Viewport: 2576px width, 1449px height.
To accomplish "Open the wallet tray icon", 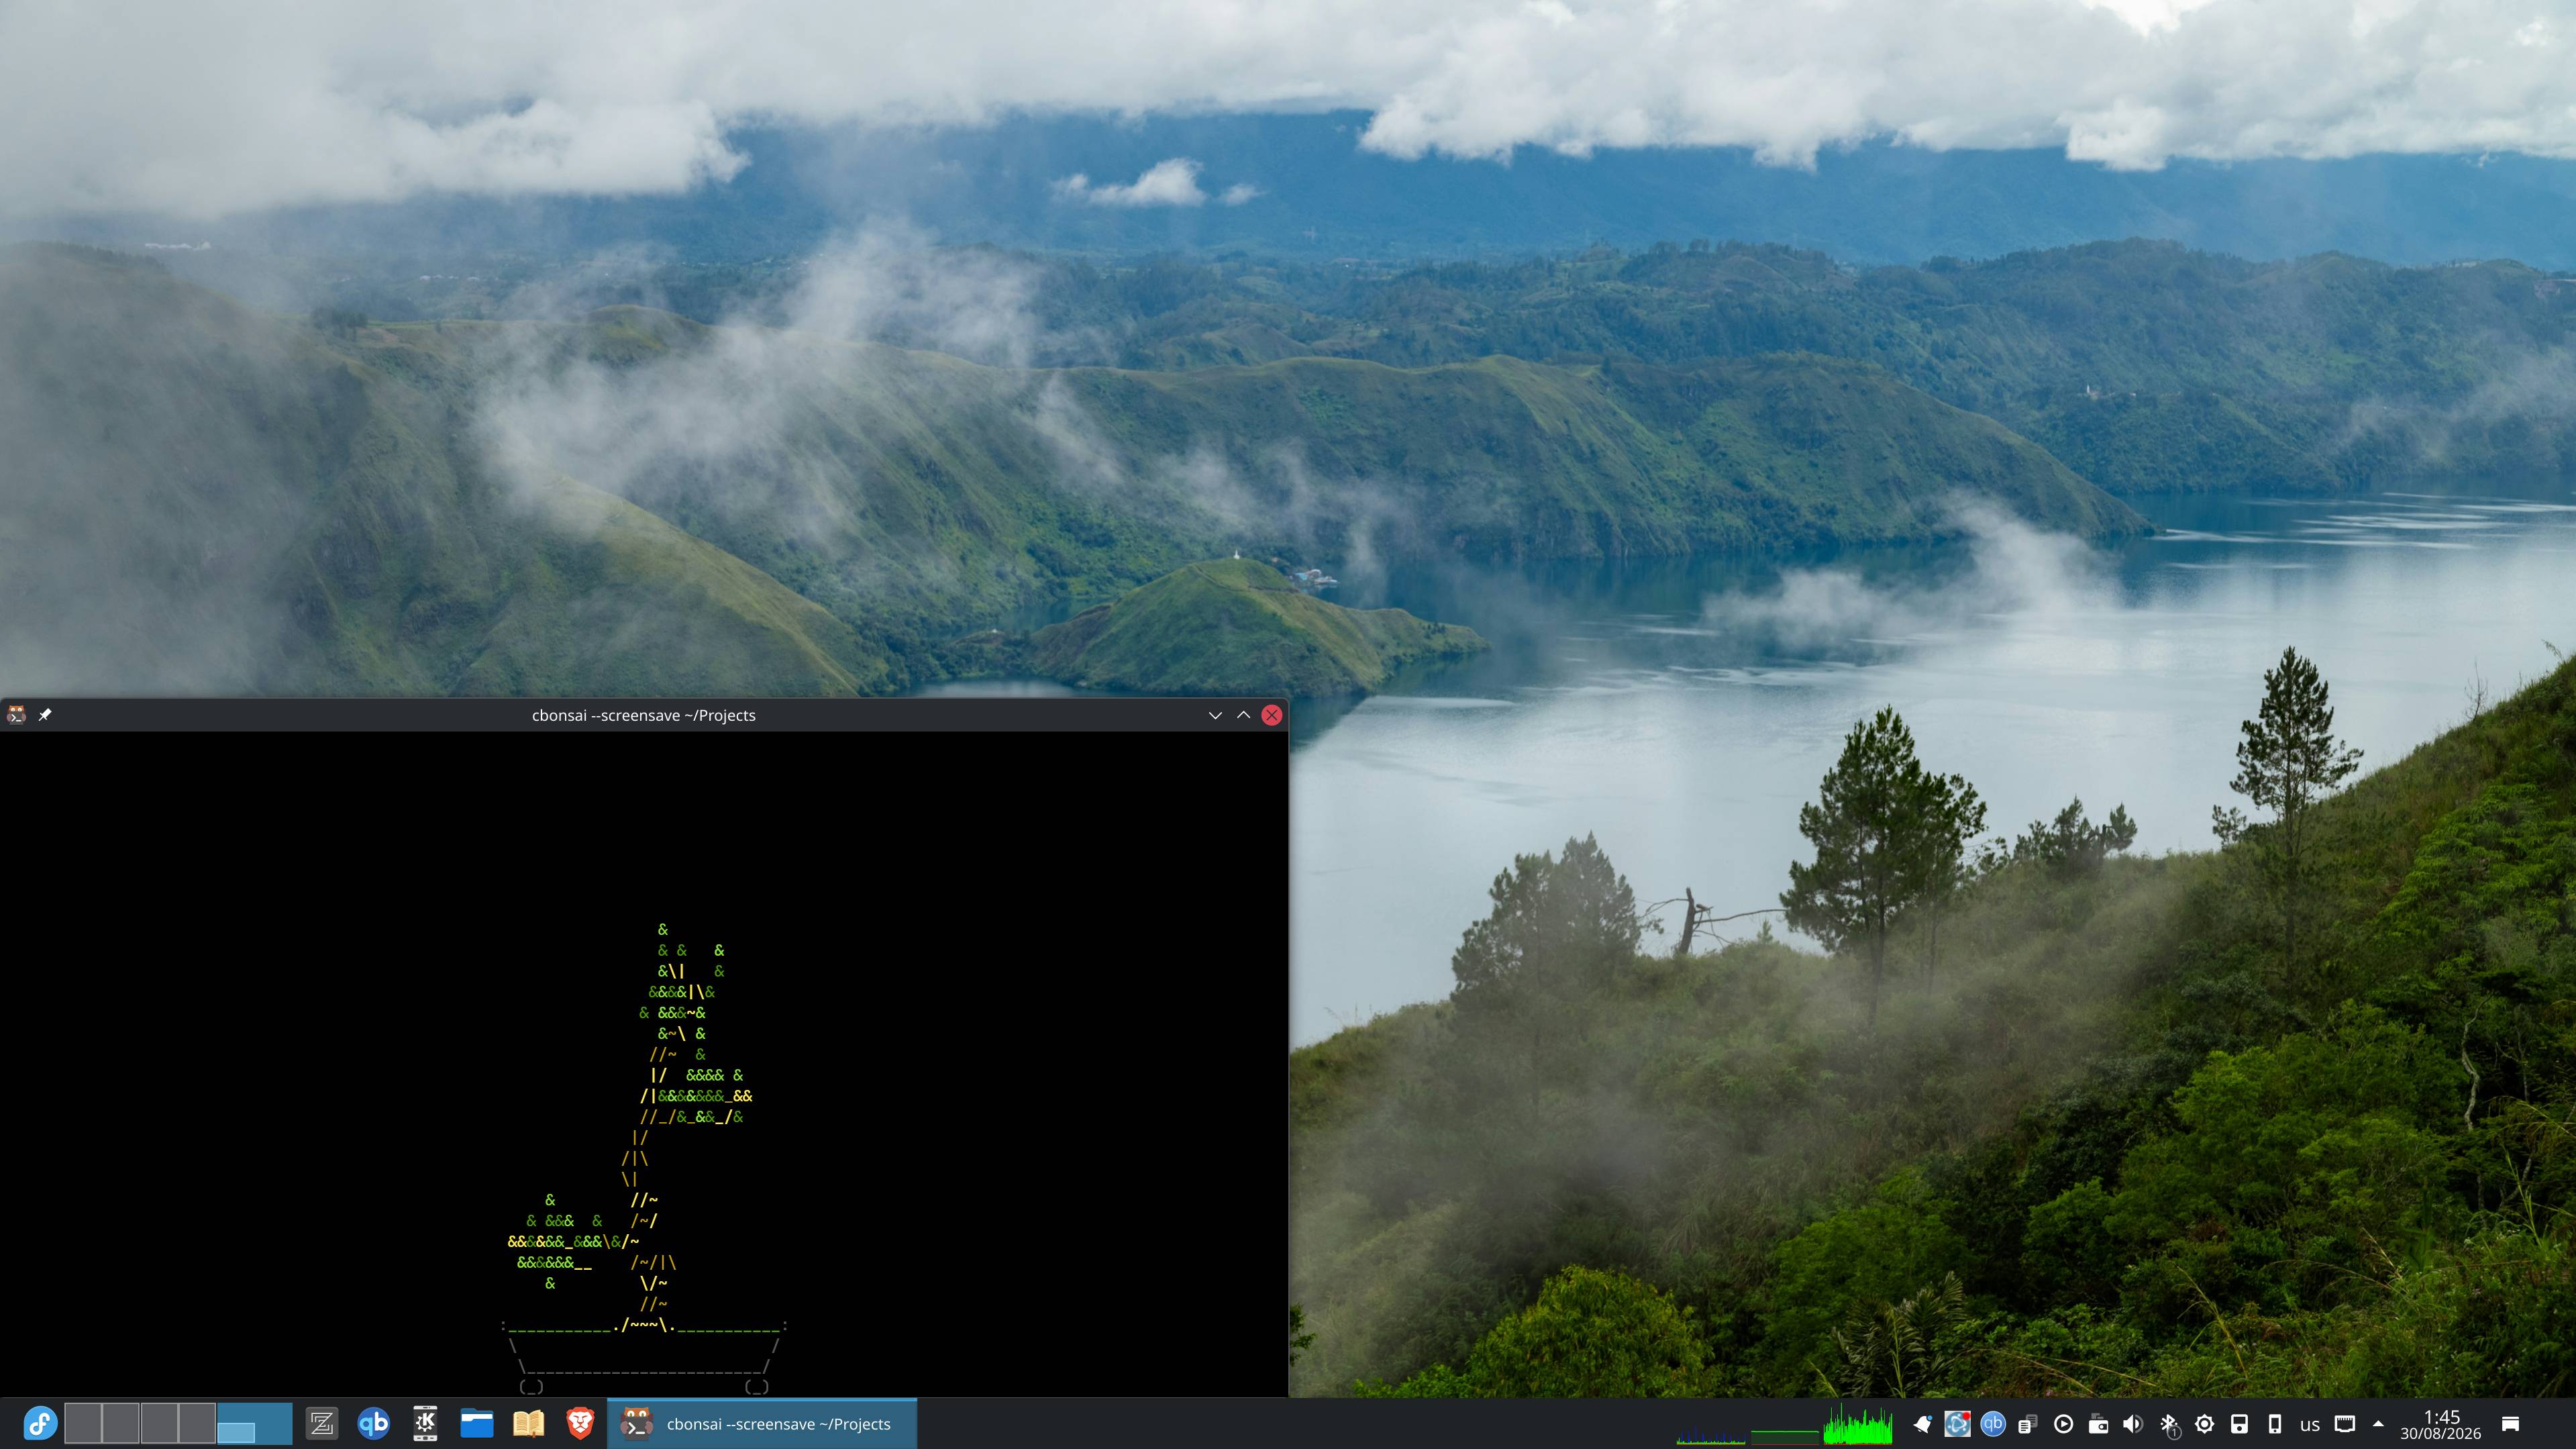I will [2098, 1424].
